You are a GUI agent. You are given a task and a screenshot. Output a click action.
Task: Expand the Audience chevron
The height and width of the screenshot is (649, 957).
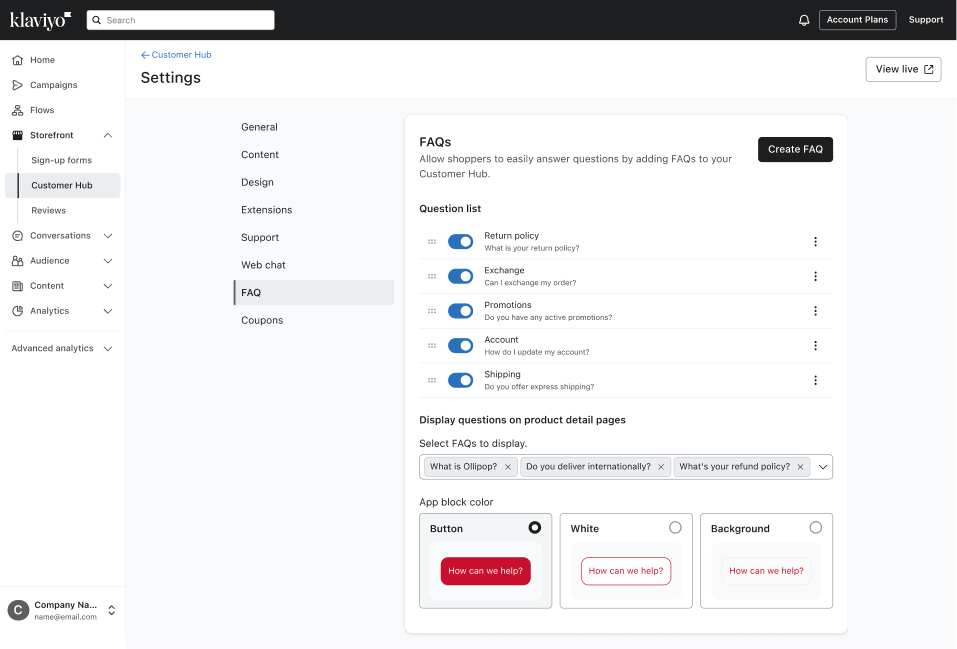tap(108, 261)
